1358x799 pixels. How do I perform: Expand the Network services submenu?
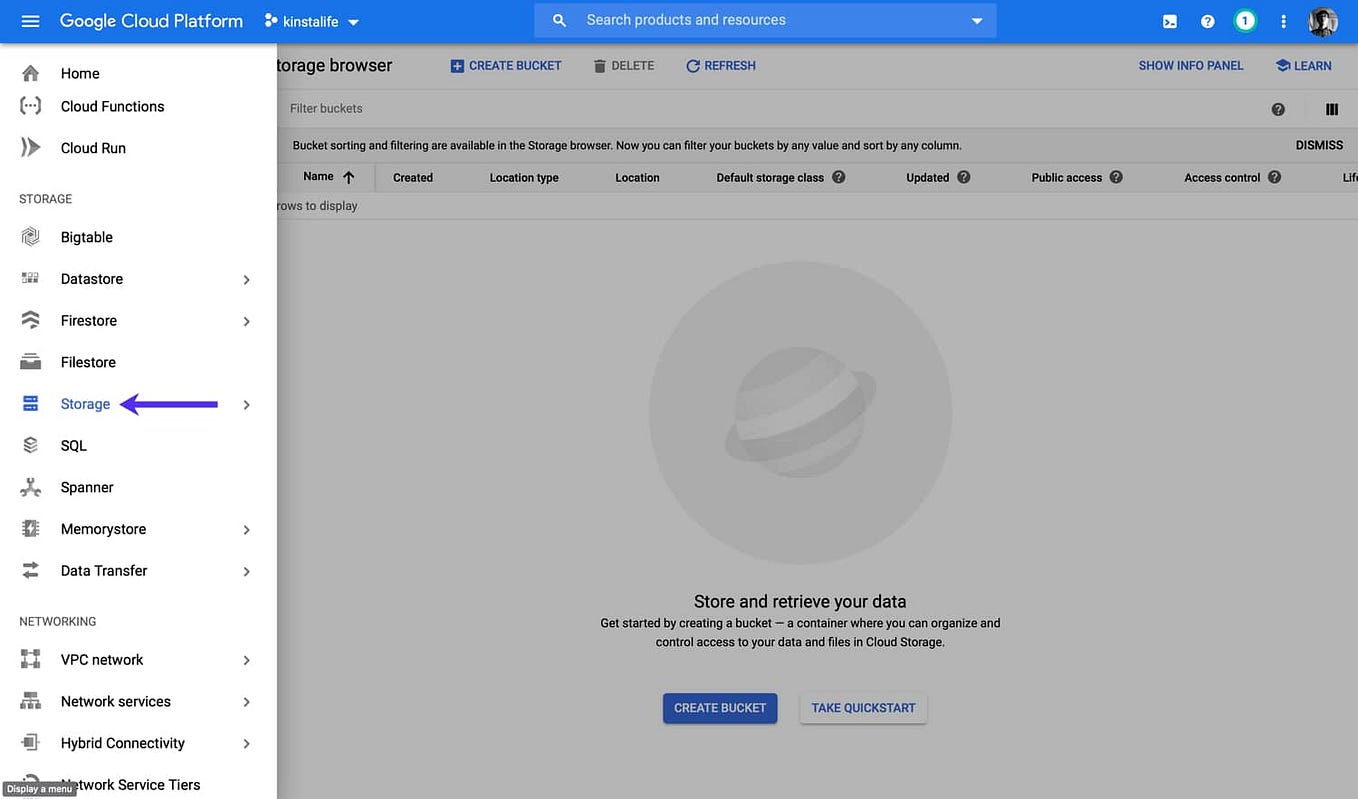246,701
